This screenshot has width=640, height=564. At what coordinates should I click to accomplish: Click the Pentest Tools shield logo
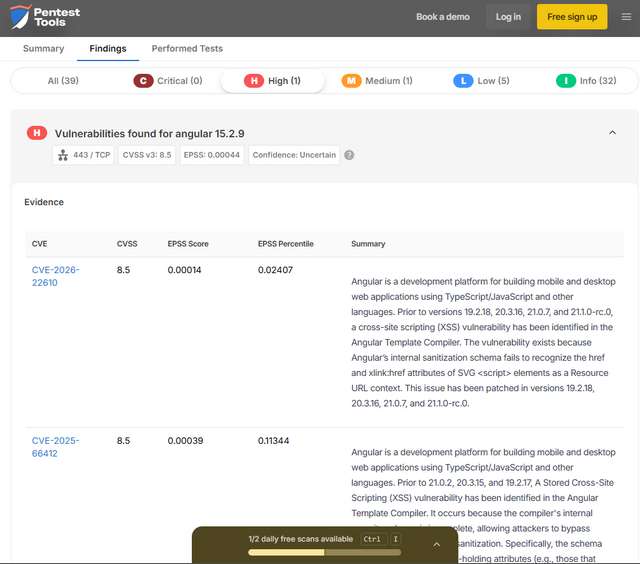click(x=19, y=17)
